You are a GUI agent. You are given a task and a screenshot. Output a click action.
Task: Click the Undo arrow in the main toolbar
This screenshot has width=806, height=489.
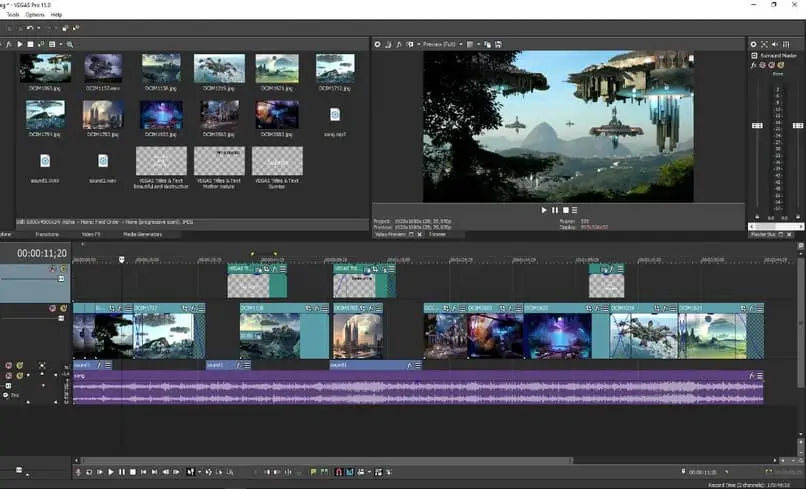(x=30, y=28)
